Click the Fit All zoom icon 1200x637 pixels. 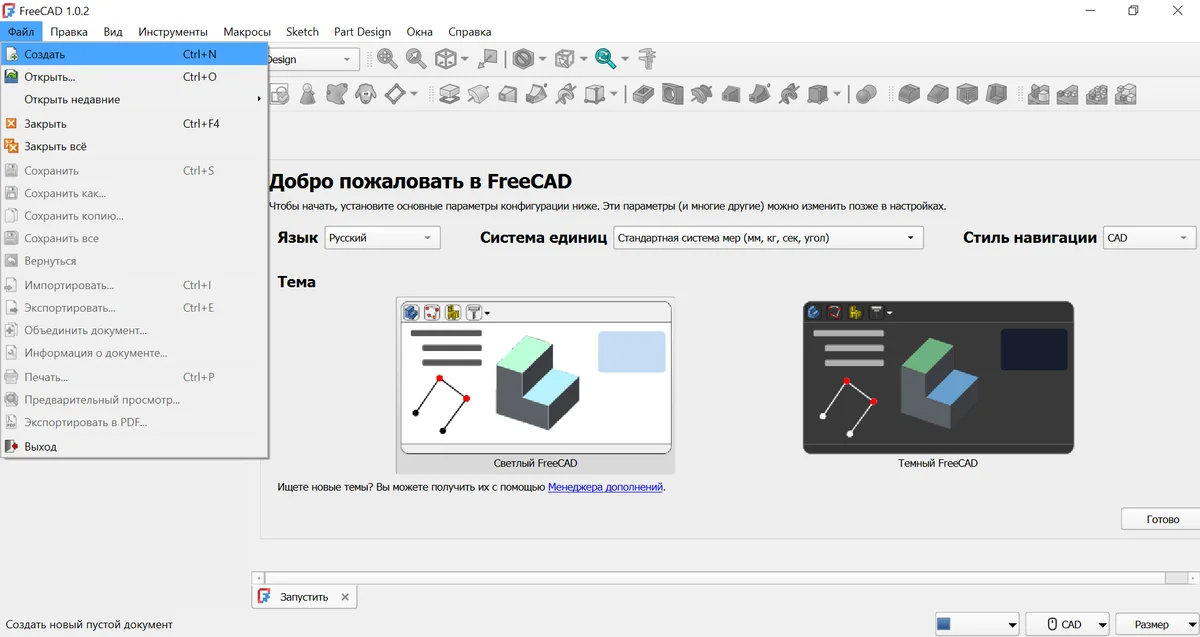pyautogui.click(x=387, y=59)
